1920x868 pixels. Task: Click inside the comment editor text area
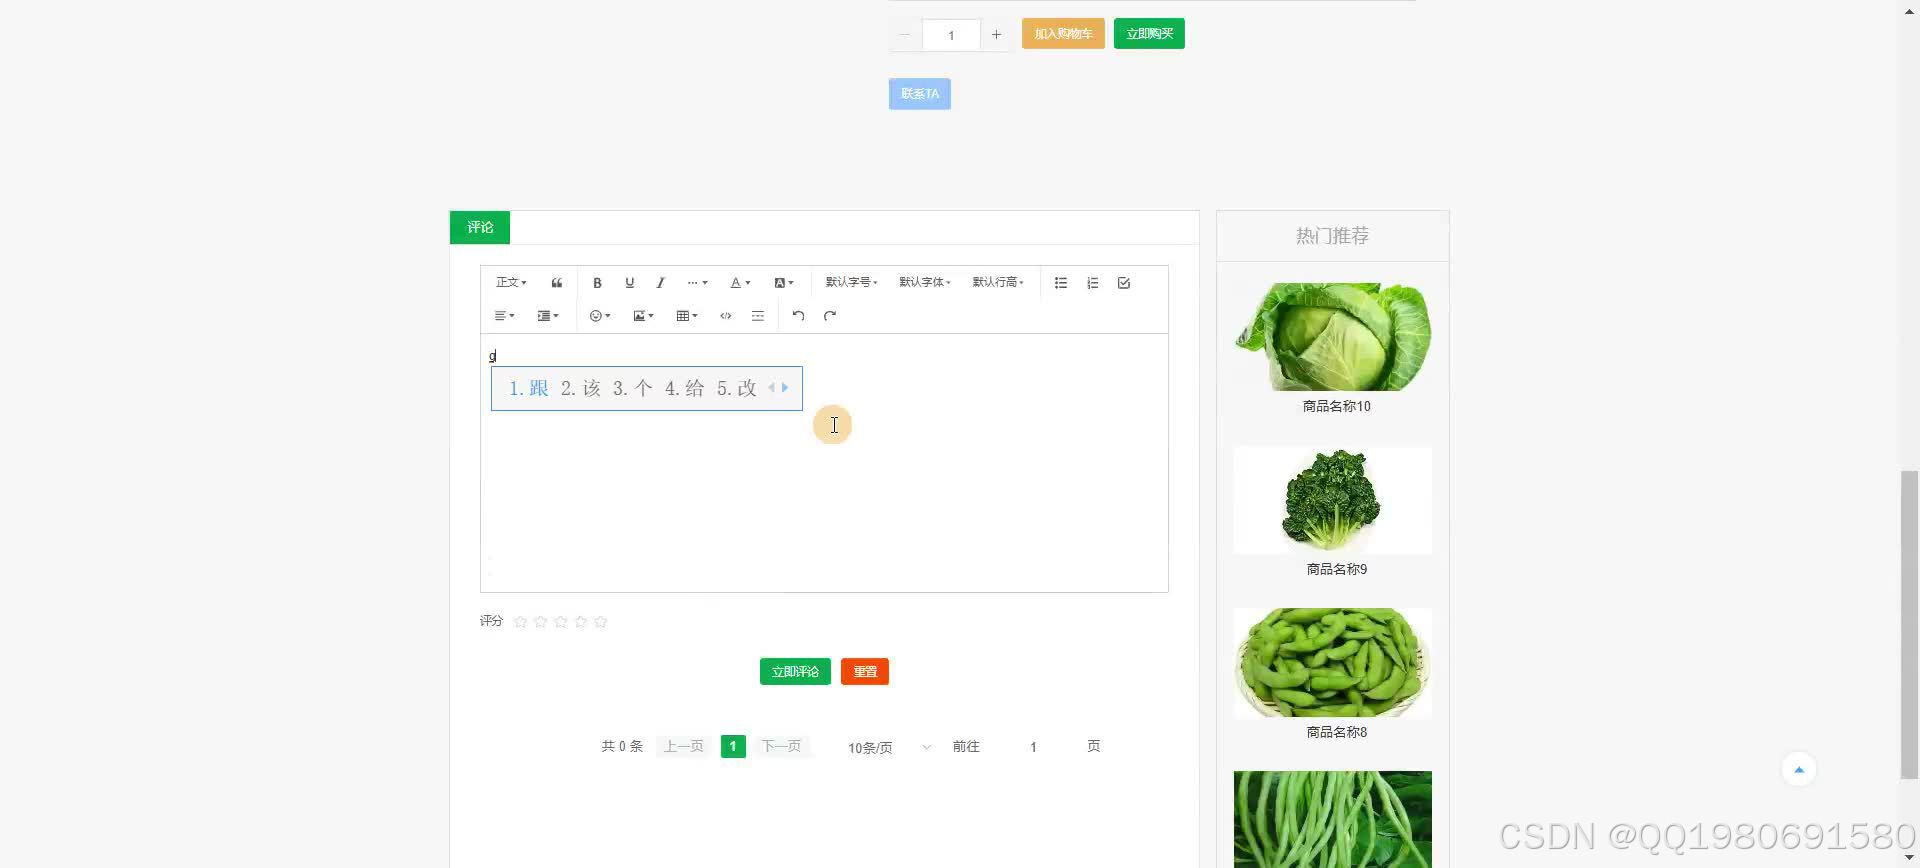click(x=824, y=463)
